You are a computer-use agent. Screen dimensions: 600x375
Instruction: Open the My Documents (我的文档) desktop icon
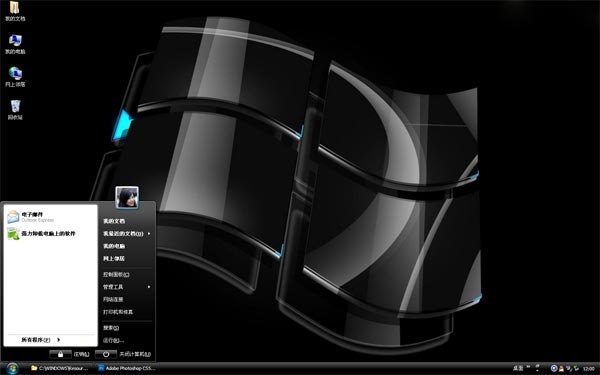[x=15, y=11]
